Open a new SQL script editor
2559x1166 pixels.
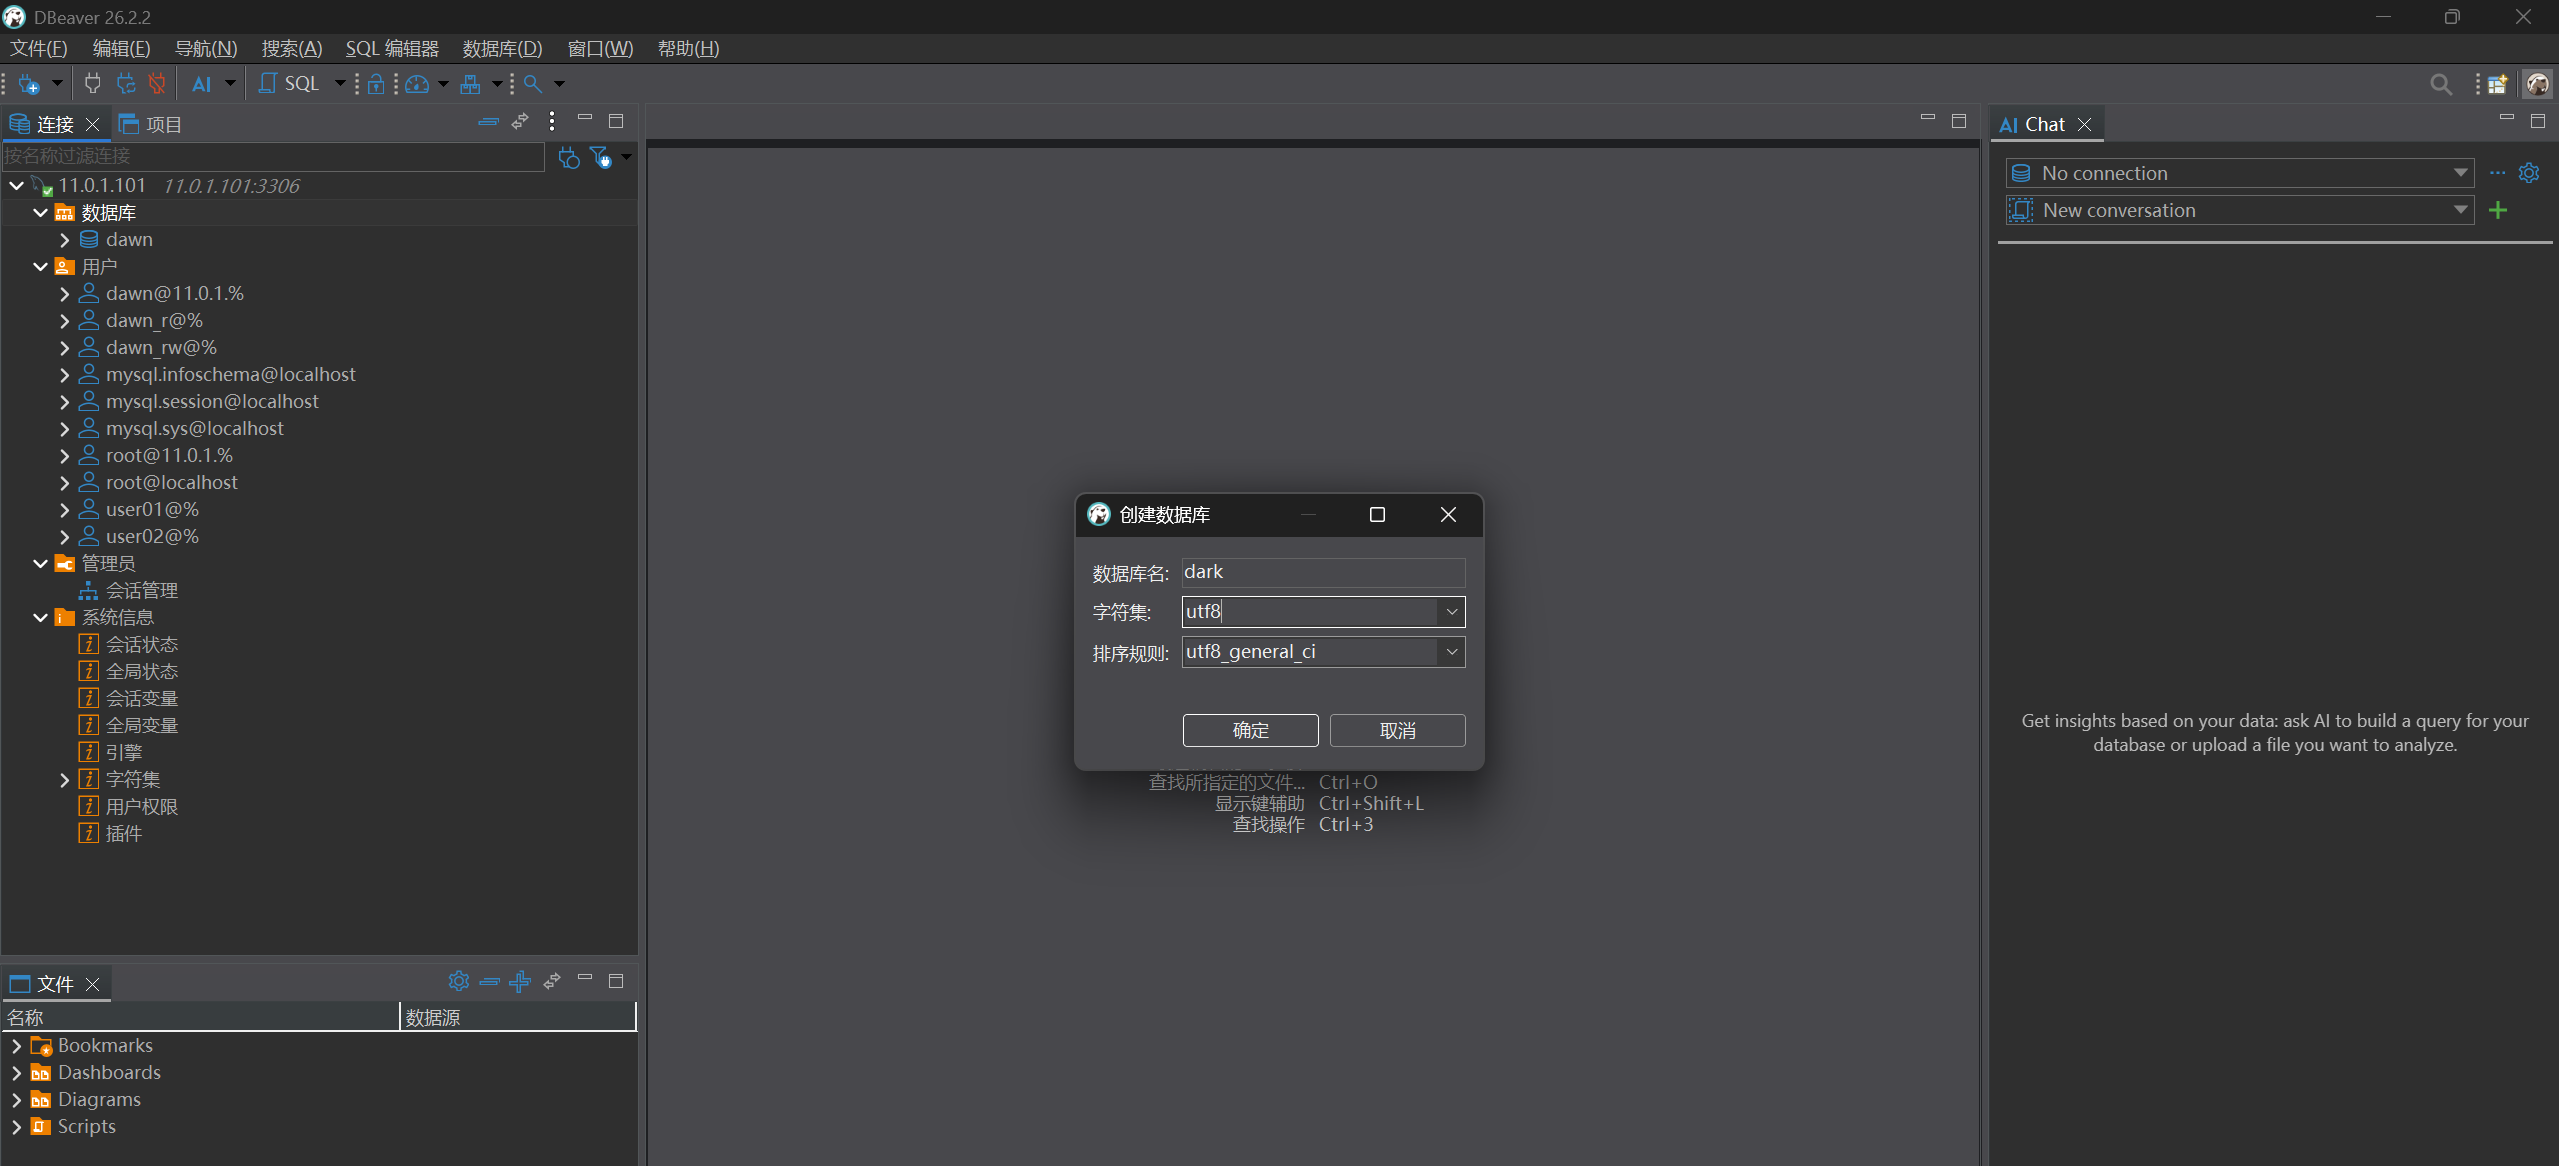289,84
